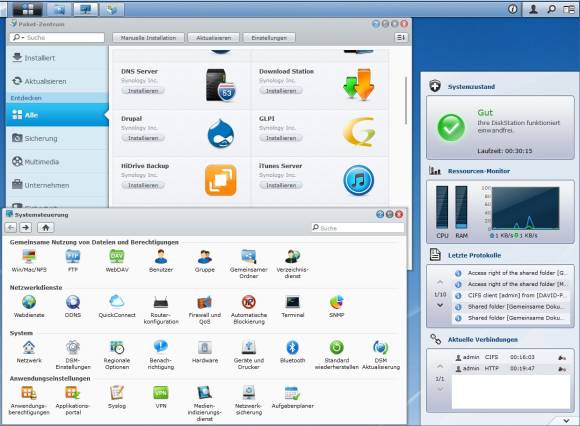Viewport: 580px width, 426px height.
Task: Open the Webdienste icon
Action: coord(29,302)
